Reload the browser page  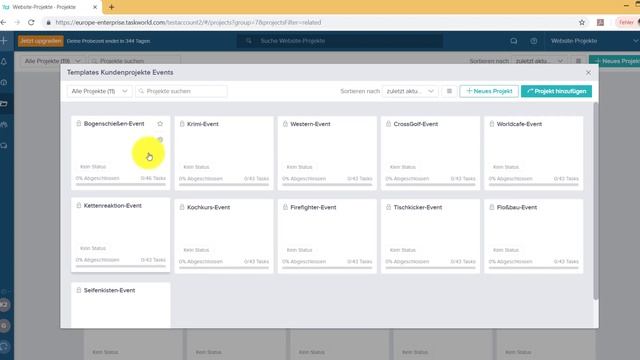[31, 22]
